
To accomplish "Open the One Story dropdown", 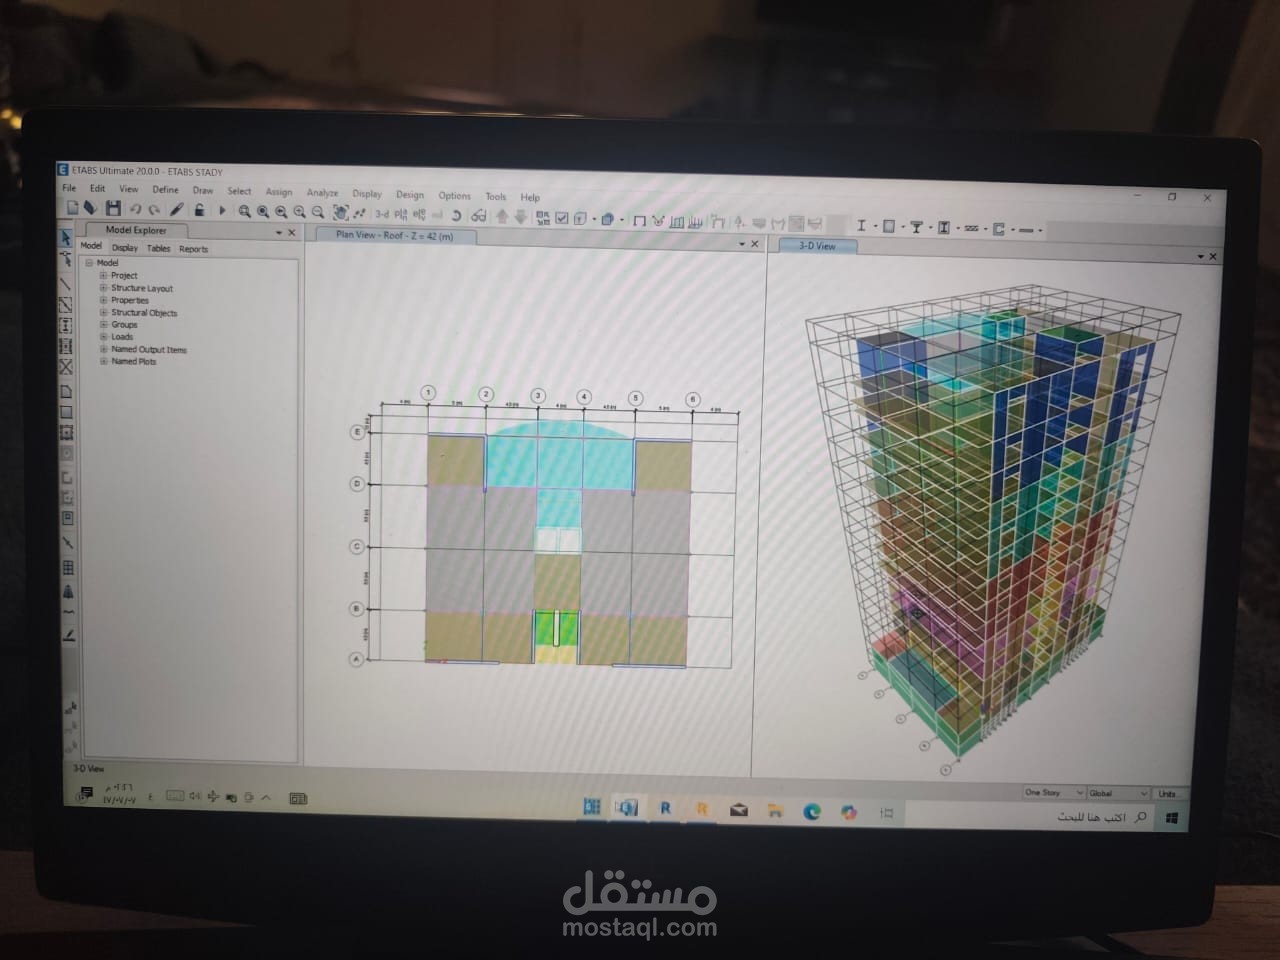I will point(1080,792).
